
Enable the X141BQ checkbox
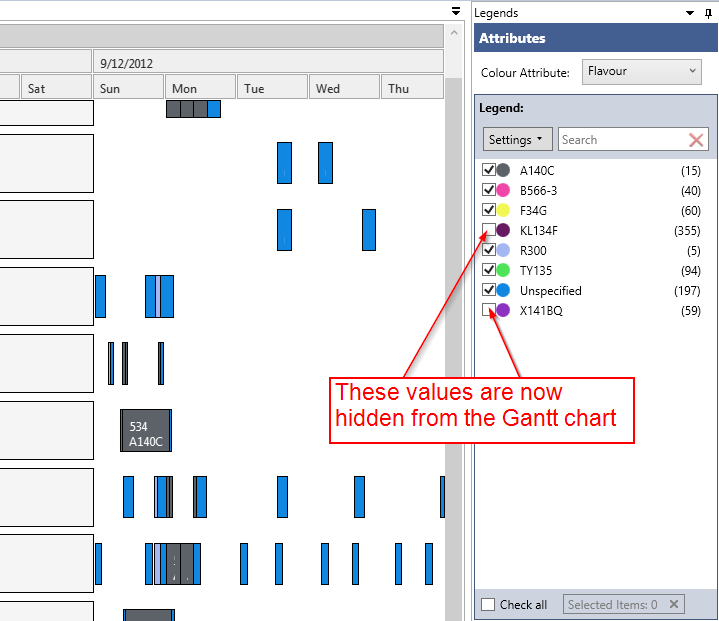pos(489,310)
